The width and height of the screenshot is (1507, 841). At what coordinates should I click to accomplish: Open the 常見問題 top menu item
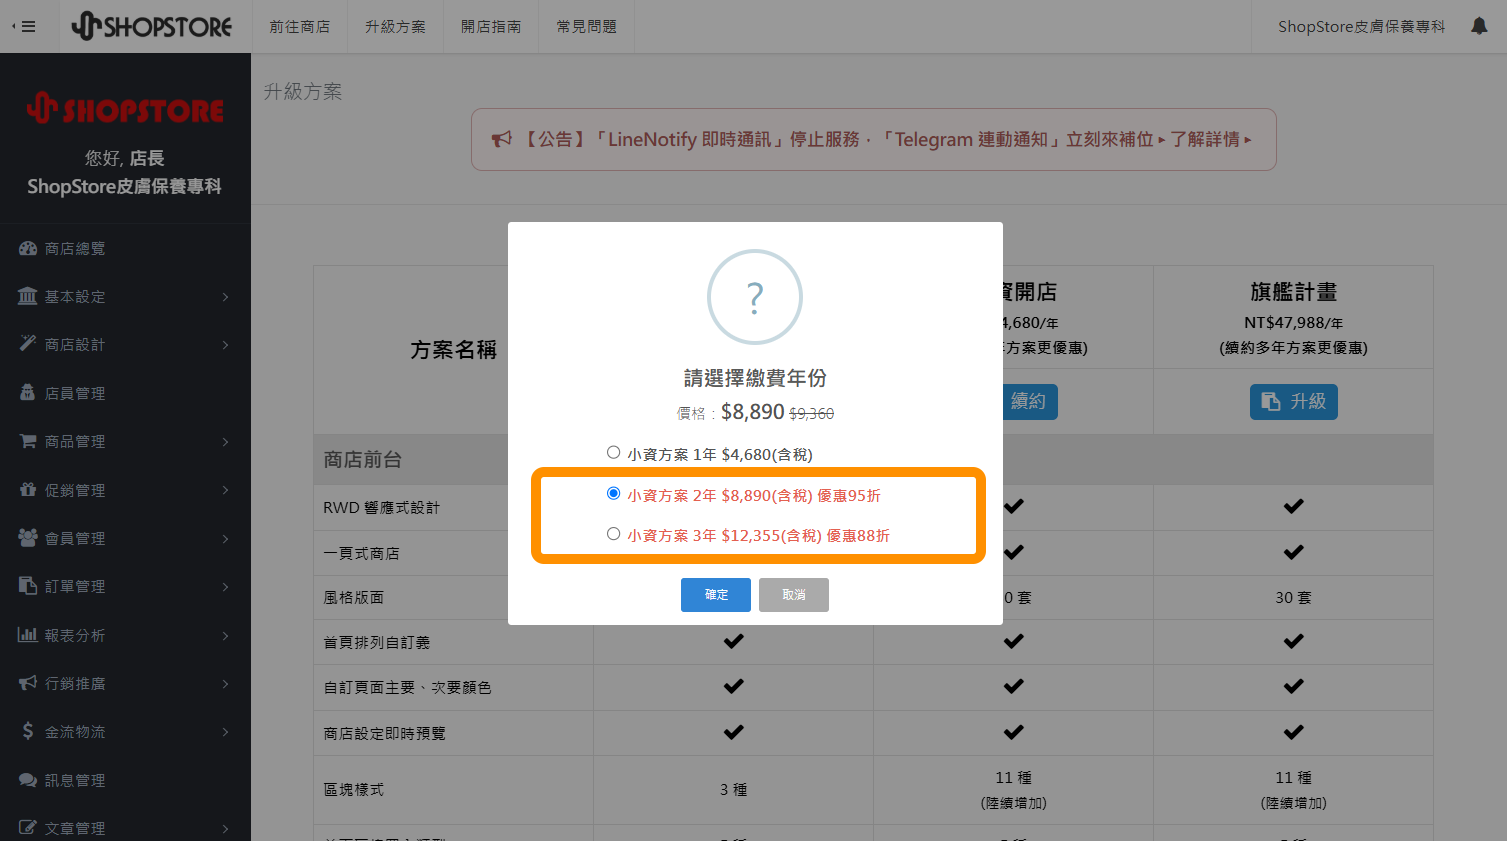pos(587,27)
